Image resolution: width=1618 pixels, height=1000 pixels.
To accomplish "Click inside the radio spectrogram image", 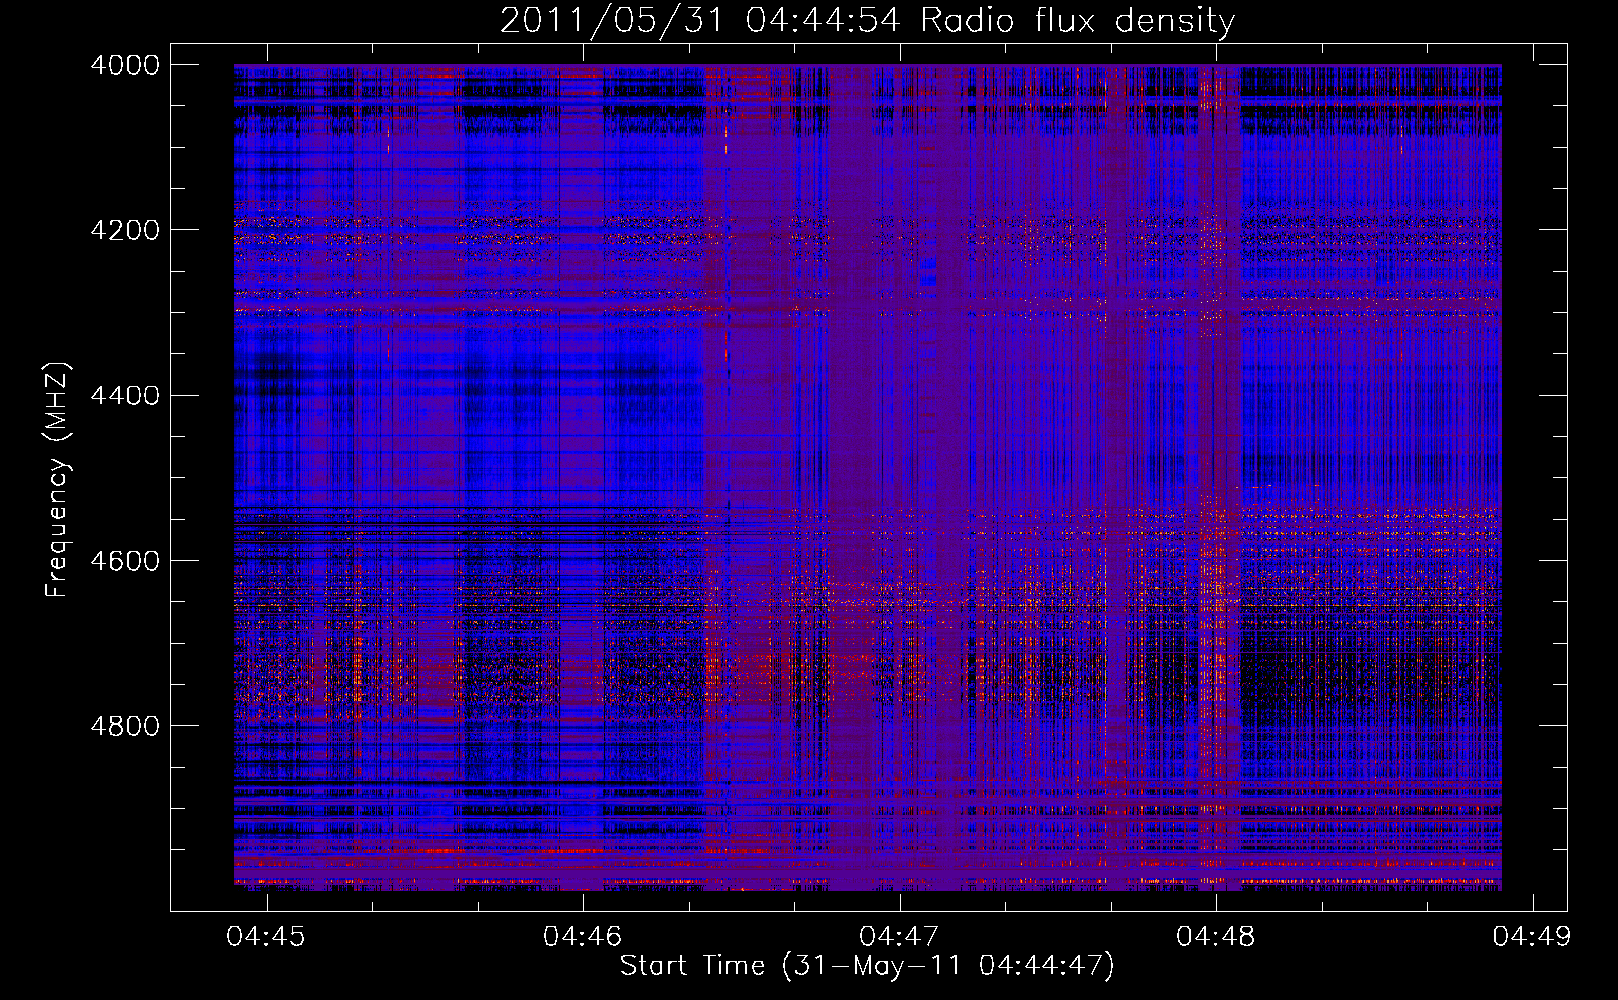I will 867,477.
